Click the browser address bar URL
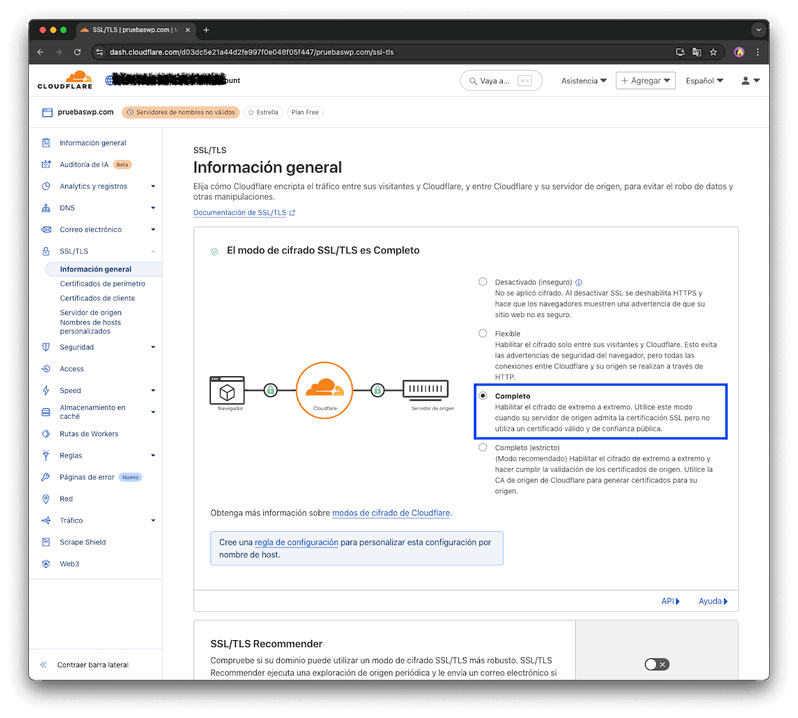This screenshot has width=798, height=718. coord(251,52)
